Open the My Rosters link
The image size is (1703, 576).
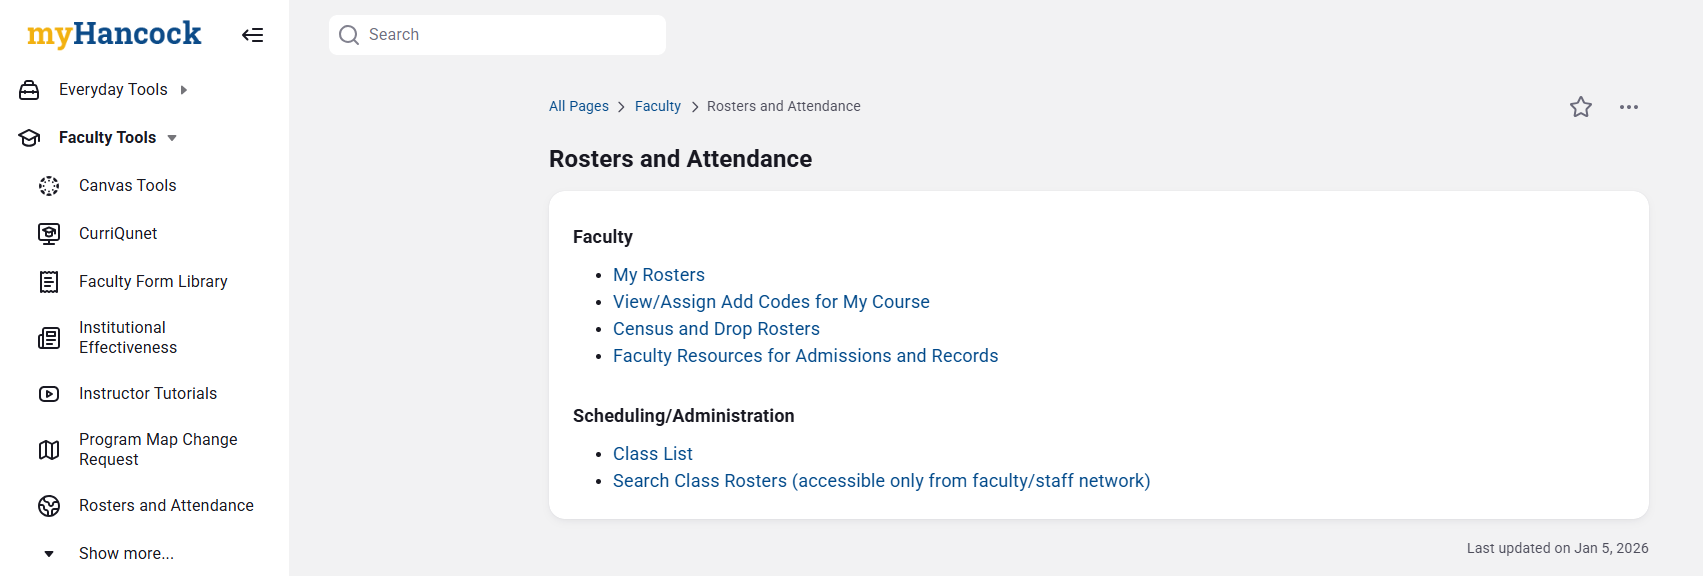pyautogui.click(x=658, y=275)
